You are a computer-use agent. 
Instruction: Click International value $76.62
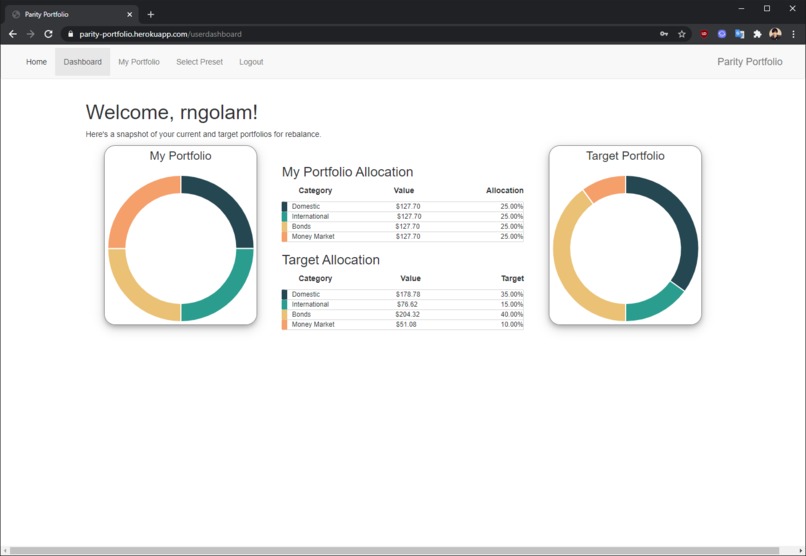click(407, 304)
